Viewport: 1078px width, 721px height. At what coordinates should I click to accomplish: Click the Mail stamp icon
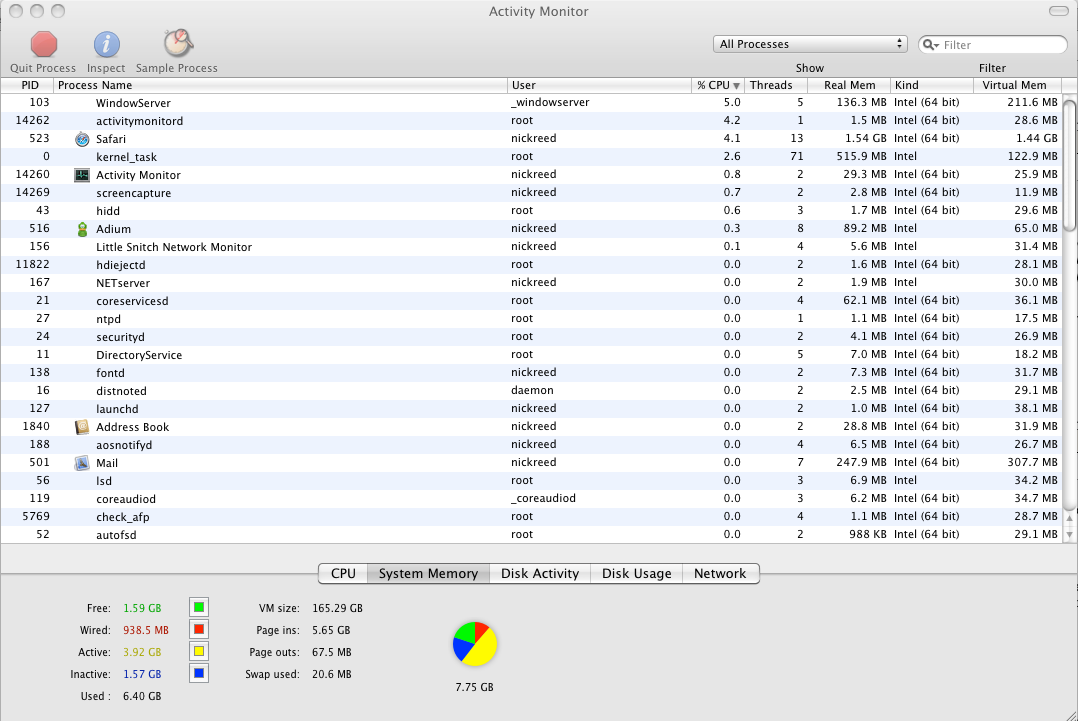[82, 463]
